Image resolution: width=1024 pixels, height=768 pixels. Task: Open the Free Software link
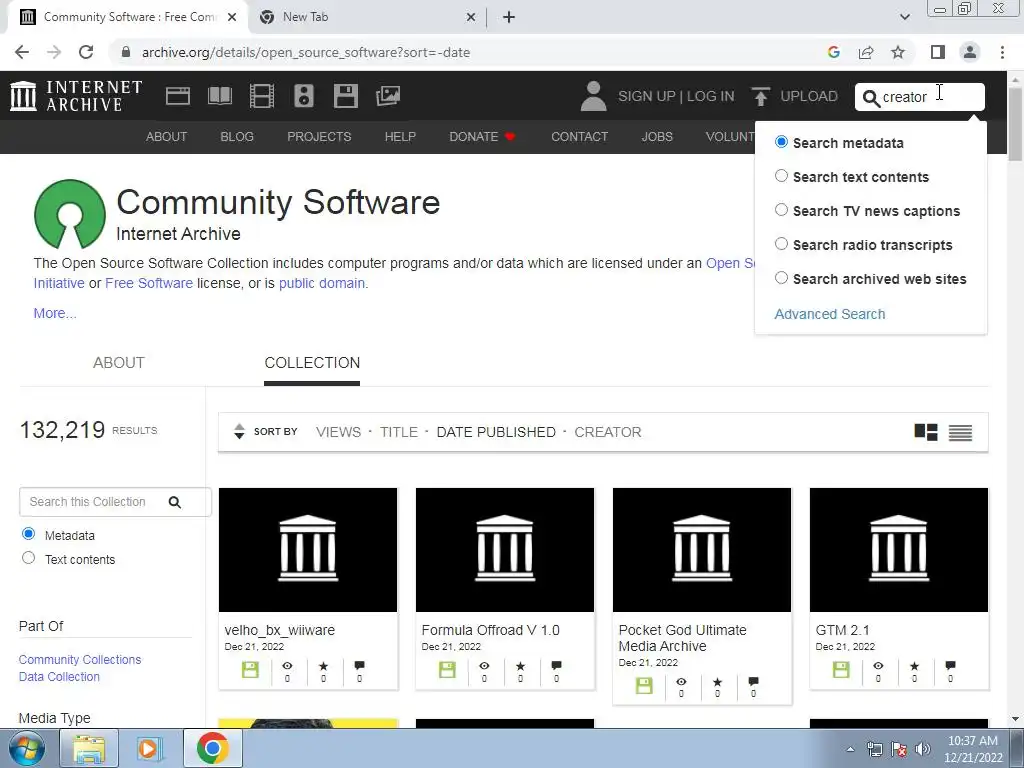(149, 283)
